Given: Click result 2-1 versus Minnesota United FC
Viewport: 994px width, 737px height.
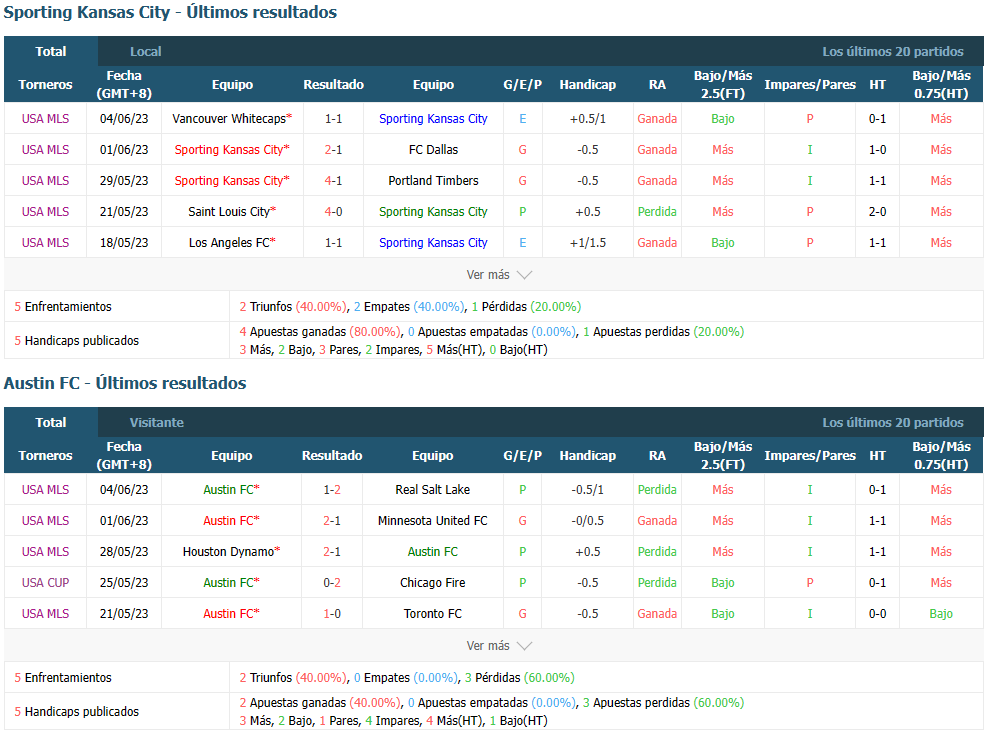Looking at the screenshot, I should point(332,521).
